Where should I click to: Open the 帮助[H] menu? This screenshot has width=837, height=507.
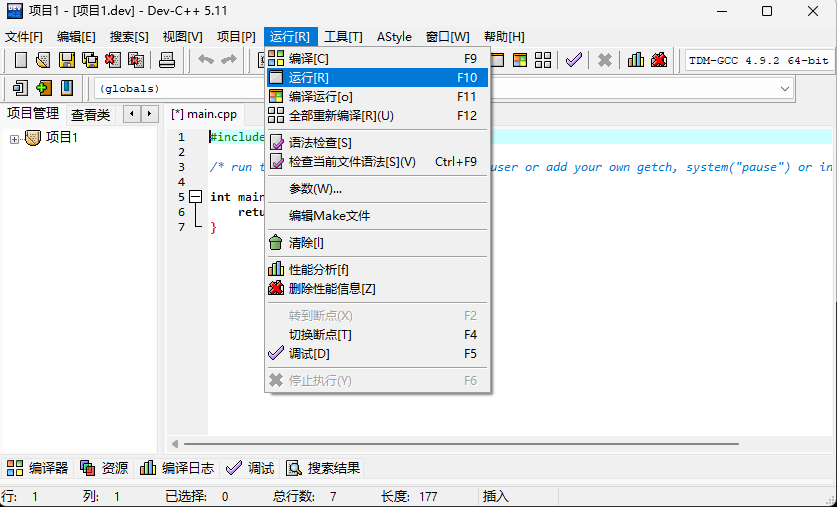coord(504,37)
